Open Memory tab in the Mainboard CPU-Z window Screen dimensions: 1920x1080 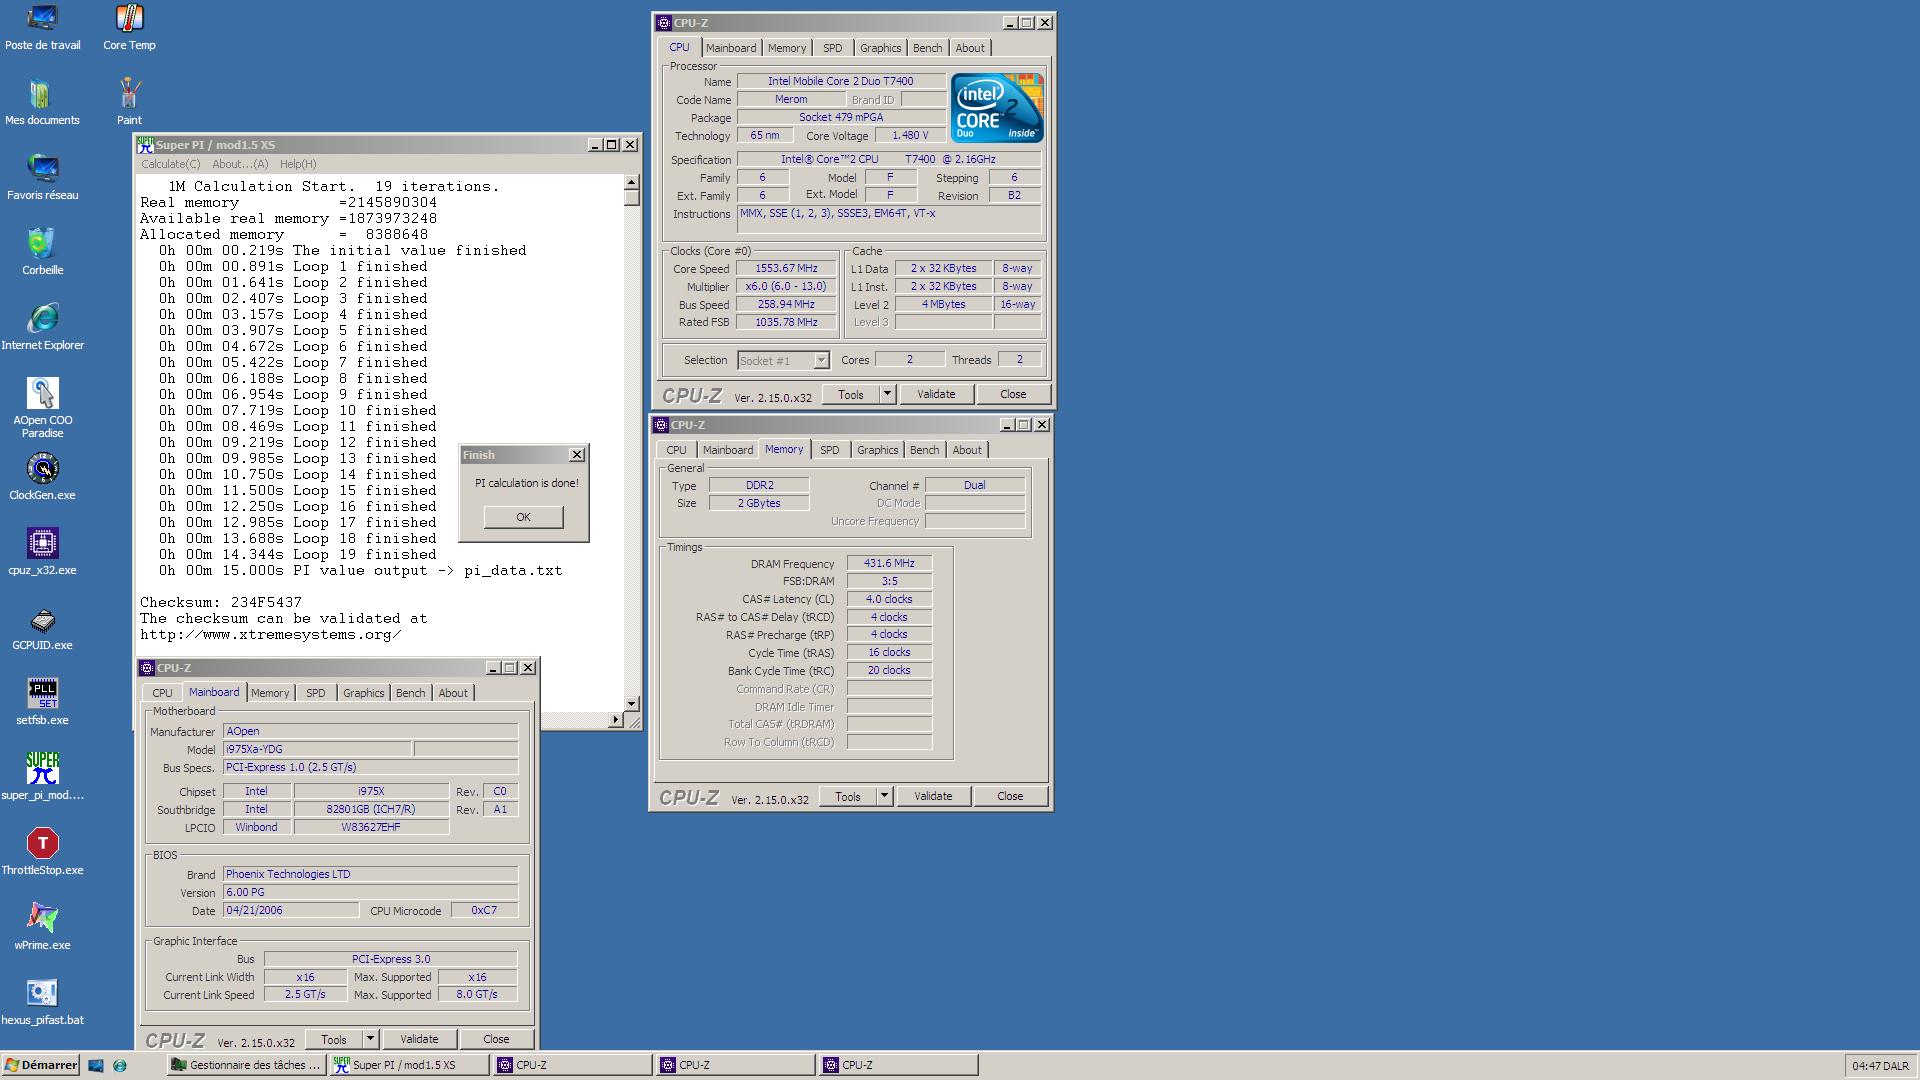pyautogui.click(x=270, y=693)
